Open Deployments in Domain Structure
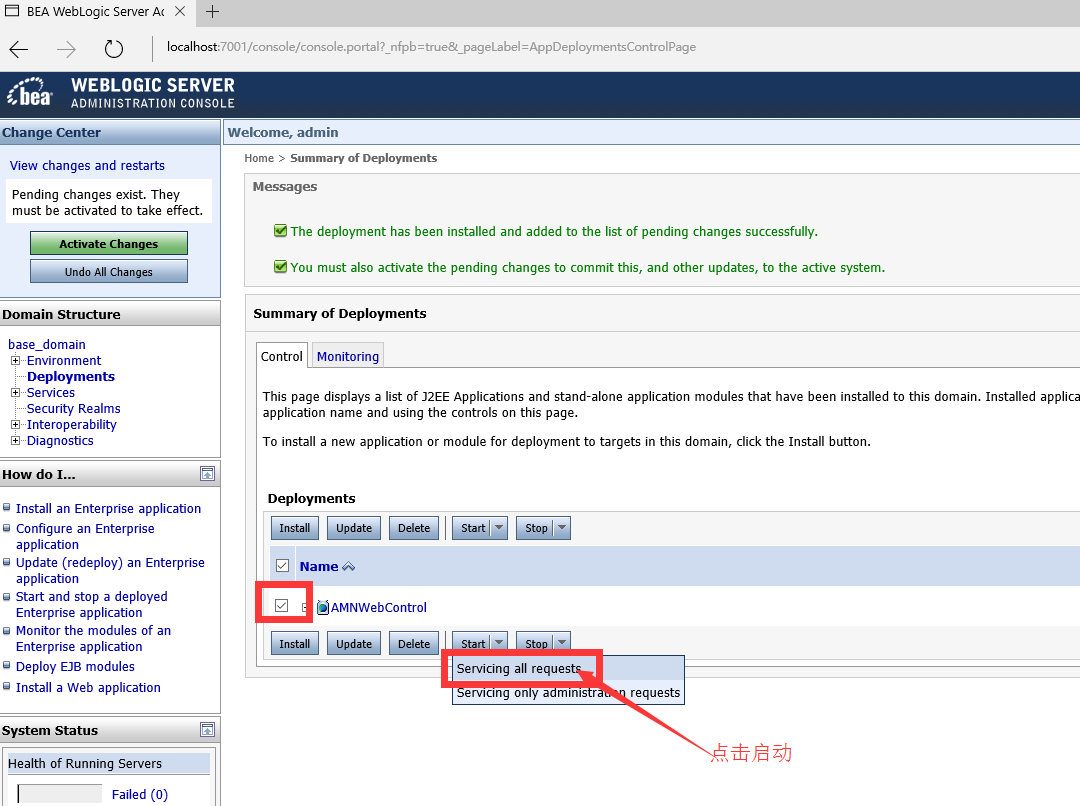Screen dimensions: 1080x806 click(71, 376)
